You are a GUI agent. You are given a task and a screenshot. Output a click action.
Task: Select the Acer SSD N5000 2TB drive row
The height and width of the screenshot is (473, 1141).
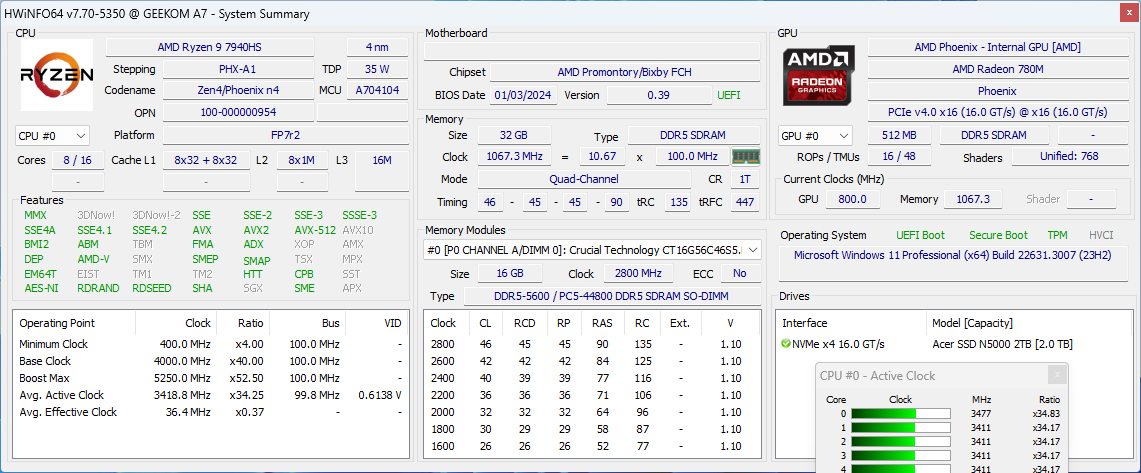click(x=955, y=343)
